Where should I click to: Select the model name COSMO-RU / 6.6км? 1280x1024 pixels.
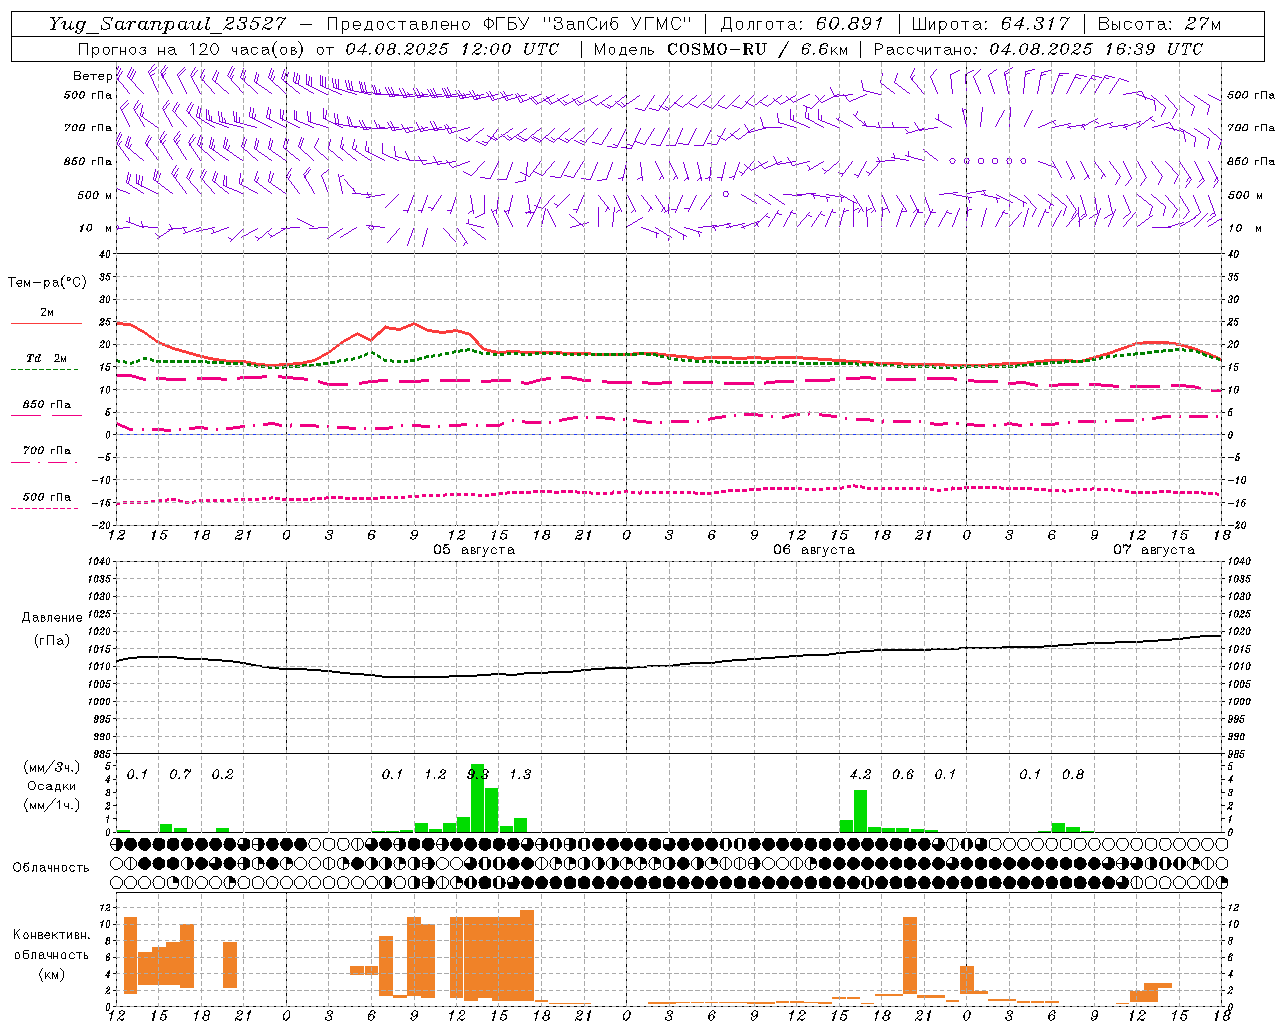[x=758, y=49]
